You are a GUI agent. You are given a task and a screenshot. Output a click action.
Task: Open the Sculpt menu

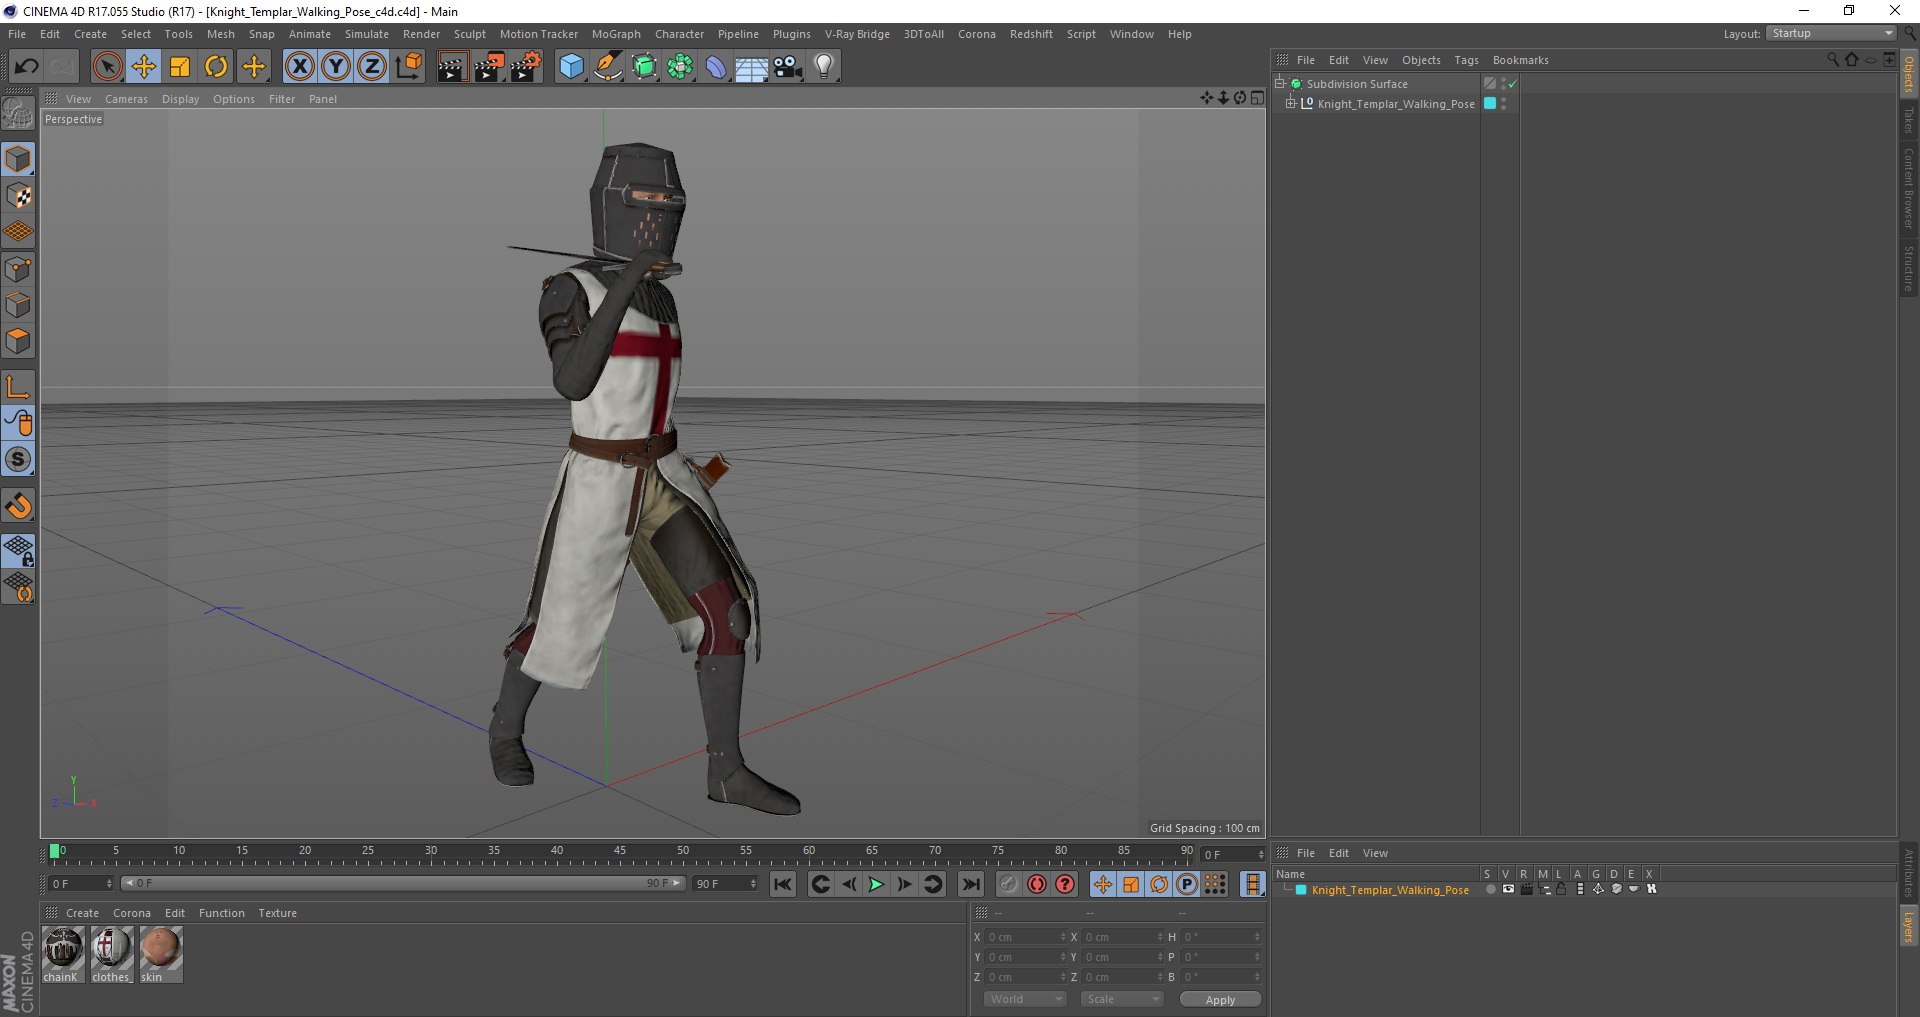pyautogui.click(x=469, y=34)
